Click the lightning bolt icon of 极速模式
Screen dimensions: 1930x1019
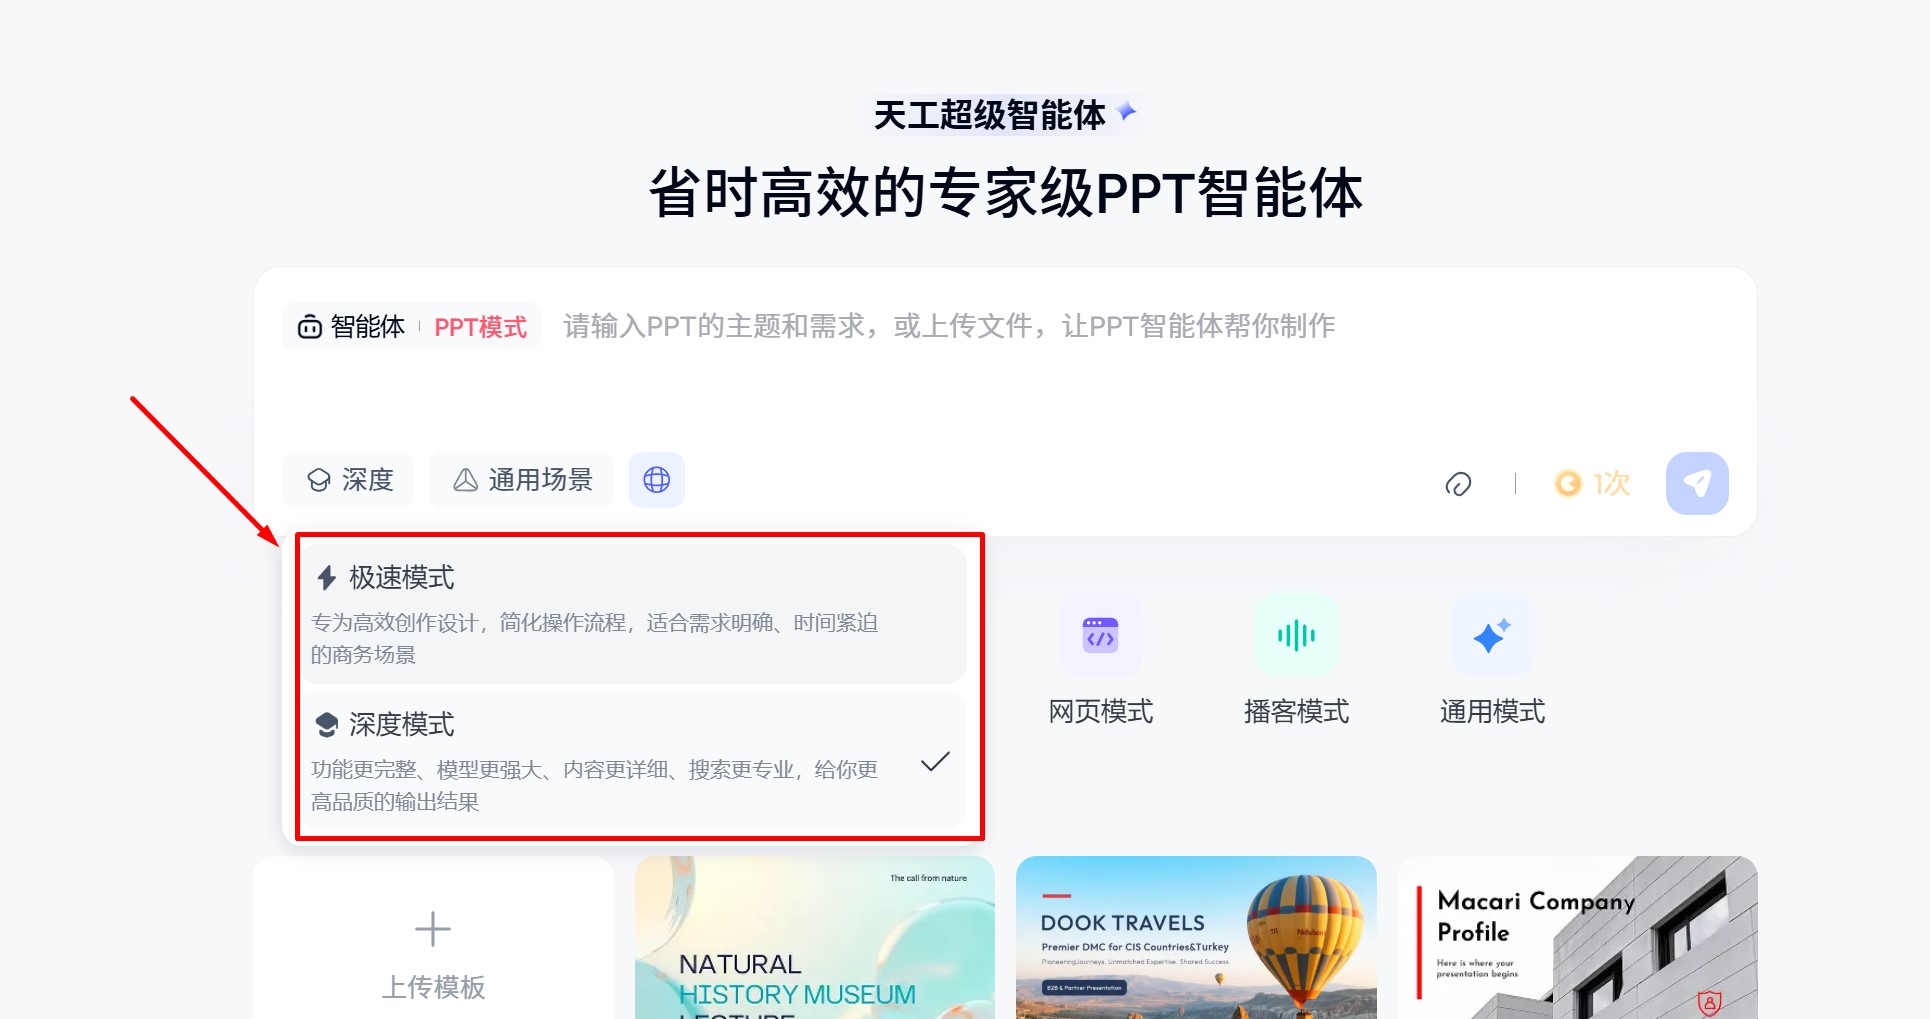[326, 578]
